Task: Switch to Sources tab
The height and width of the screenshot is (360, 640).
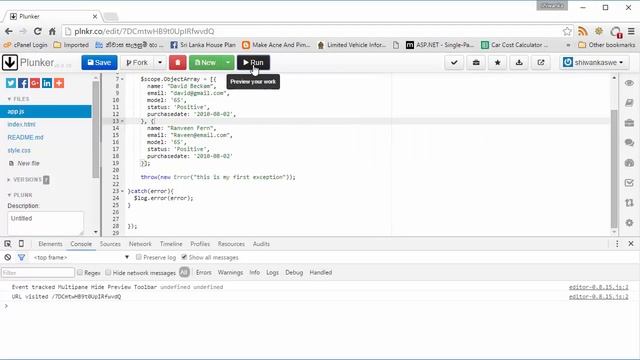Action: point(110,244)
